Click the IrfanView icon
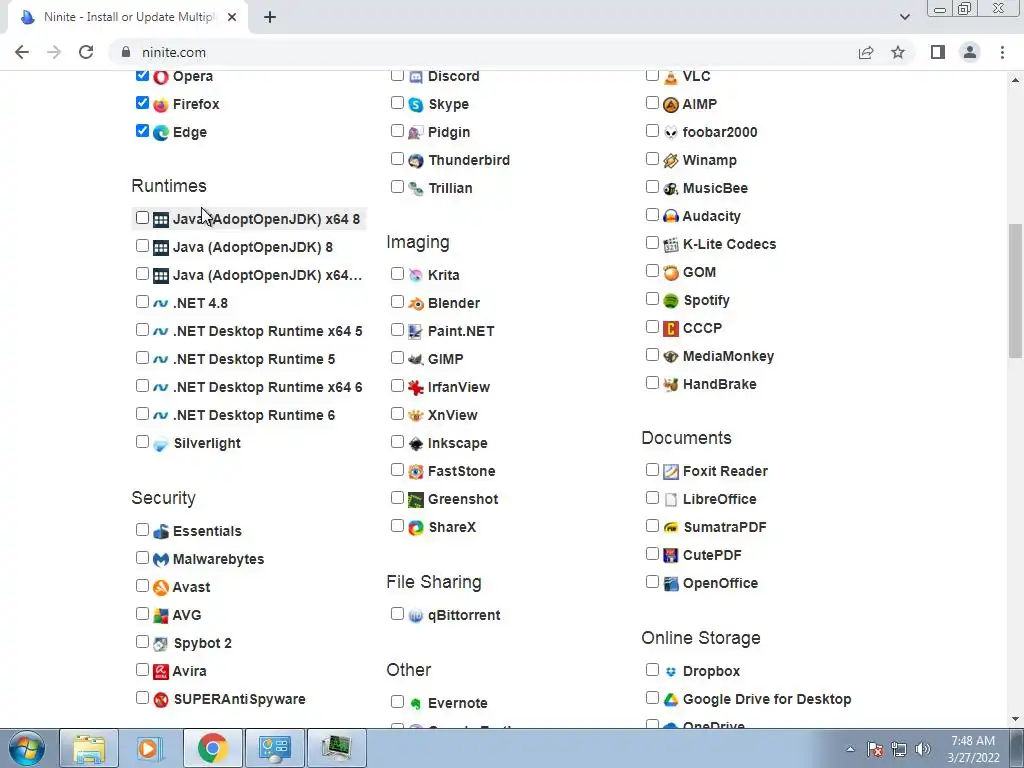 [x=416, y=387]
